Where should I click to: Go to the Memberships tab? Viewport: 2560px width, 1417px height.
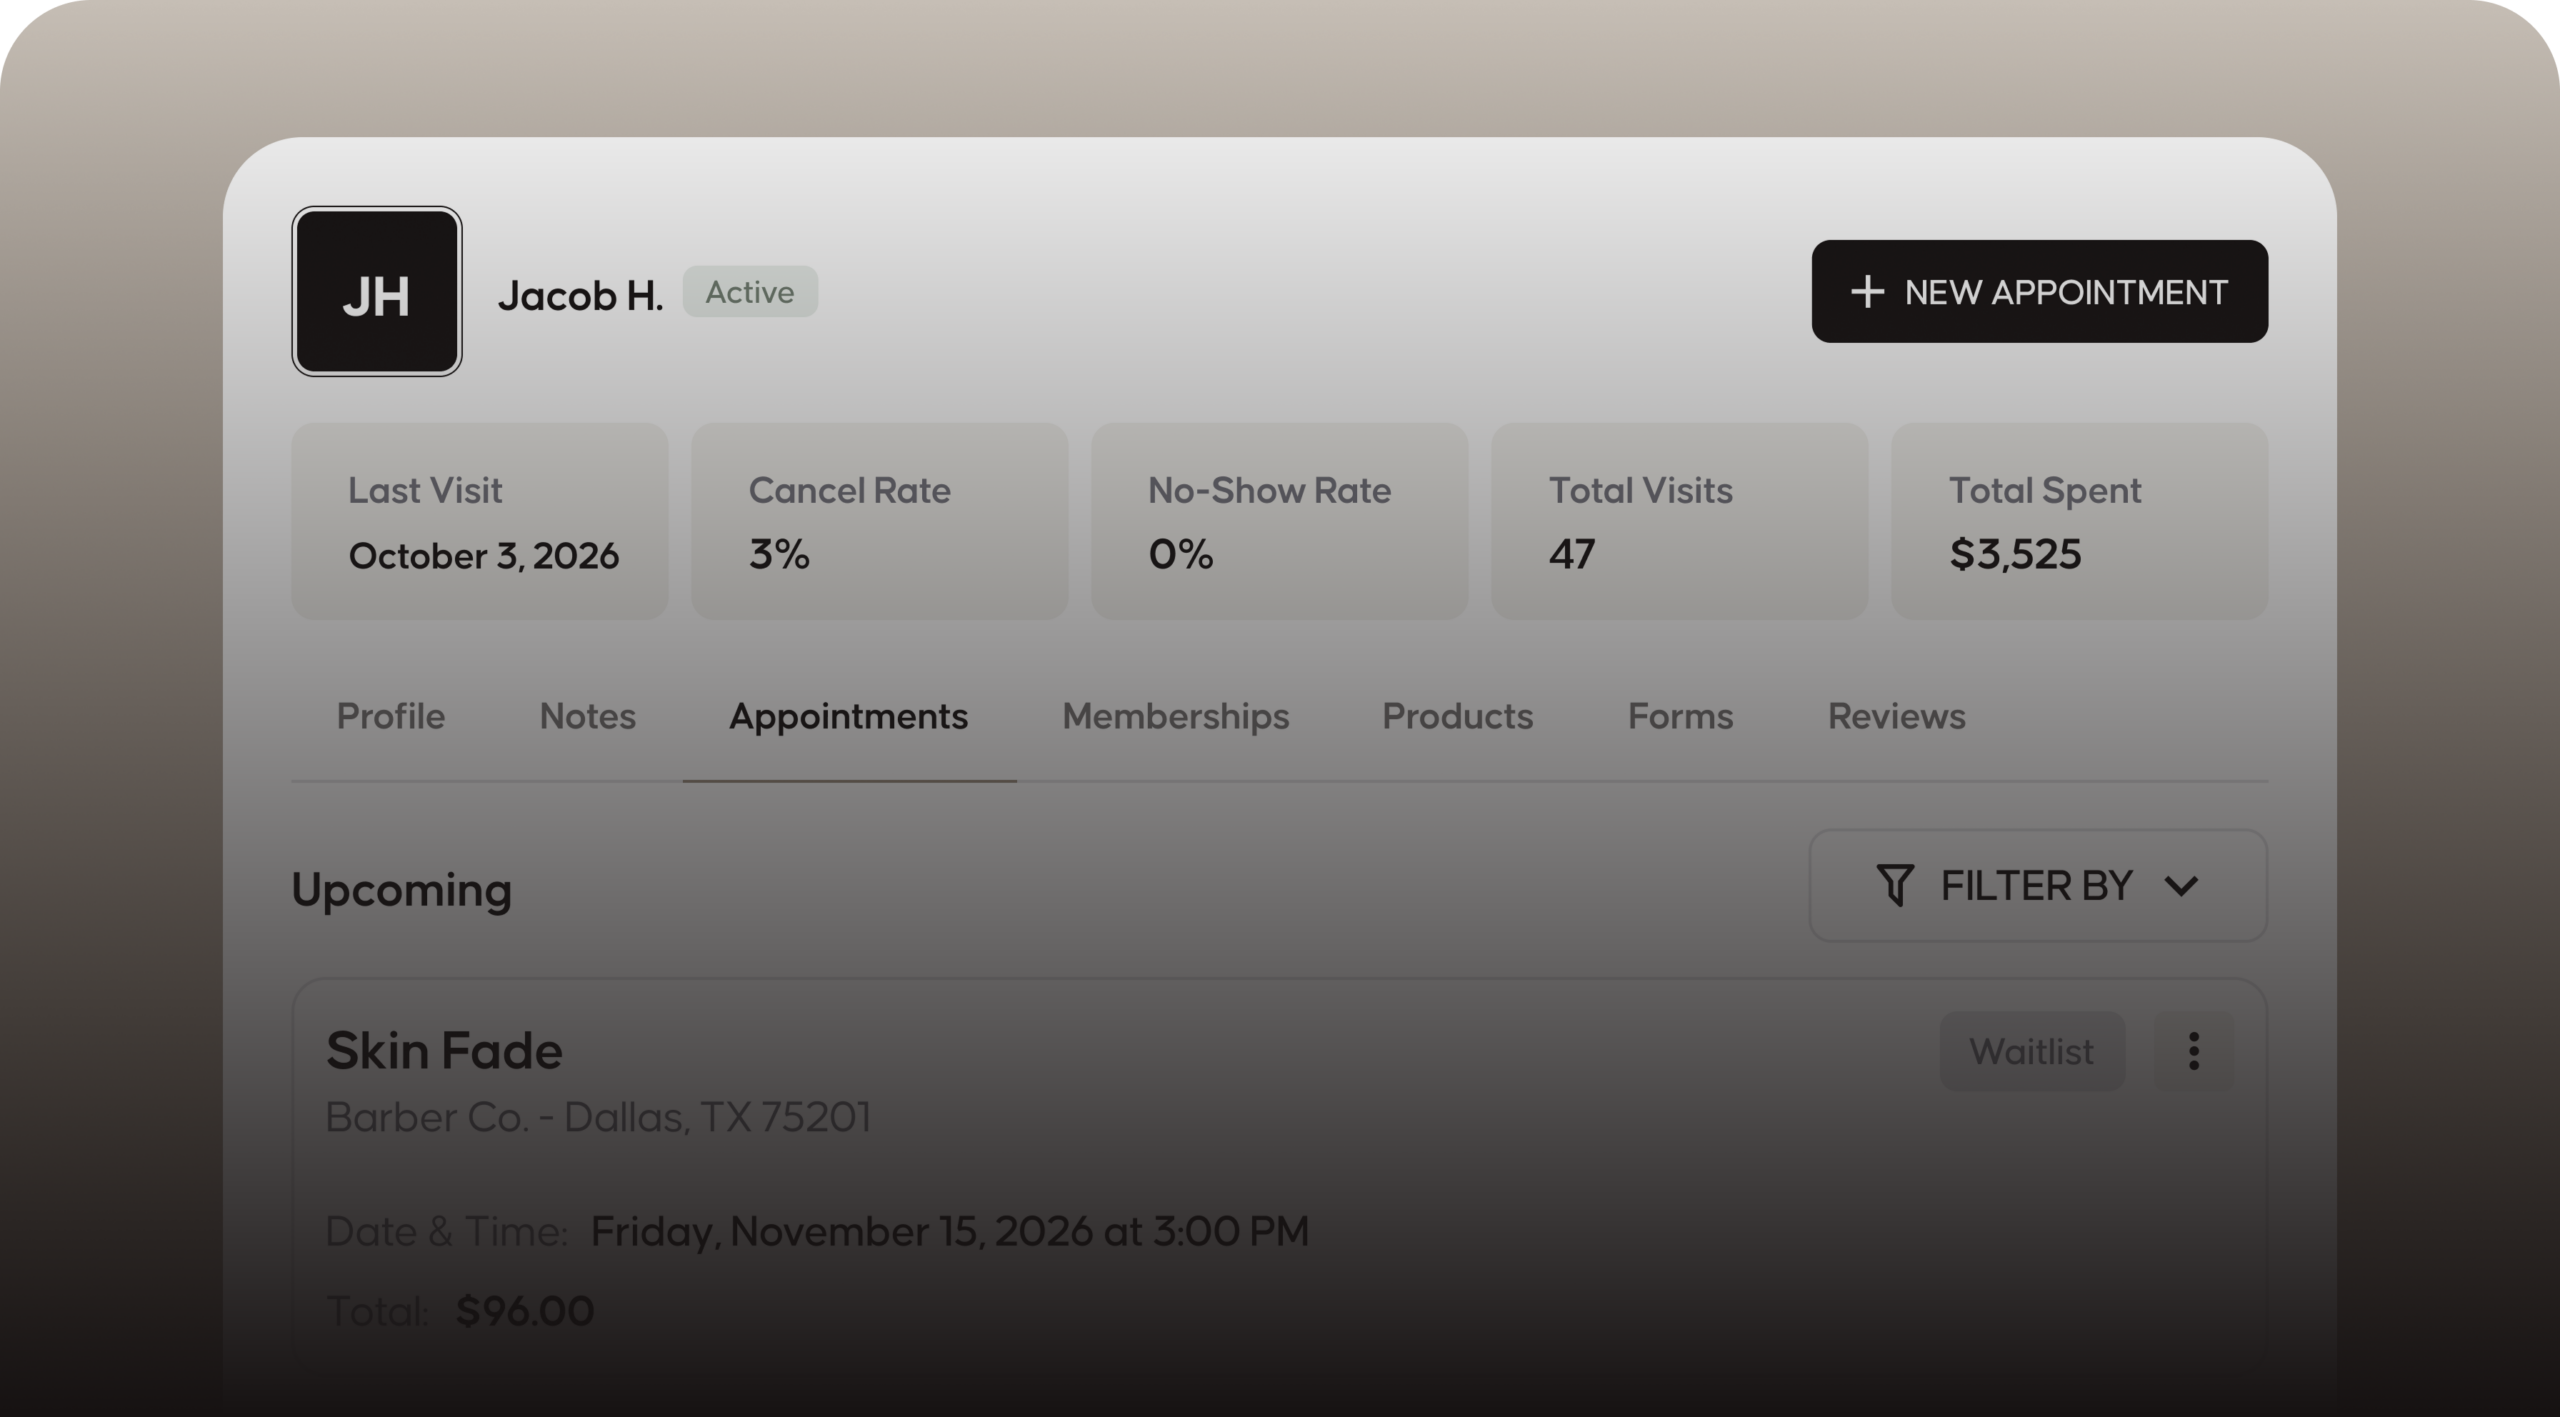[1176, 717]
